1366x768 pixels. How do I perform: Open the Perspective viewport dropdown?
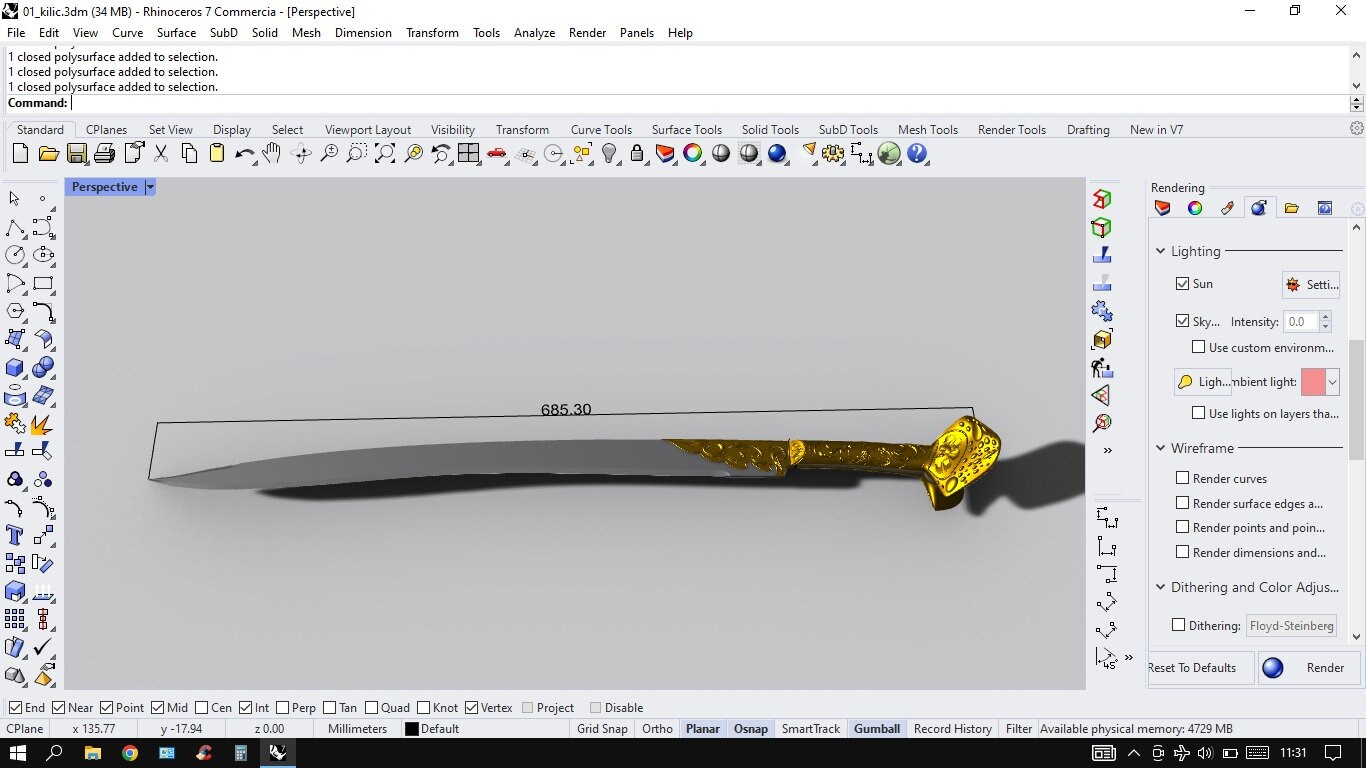(x=150, y=187)
